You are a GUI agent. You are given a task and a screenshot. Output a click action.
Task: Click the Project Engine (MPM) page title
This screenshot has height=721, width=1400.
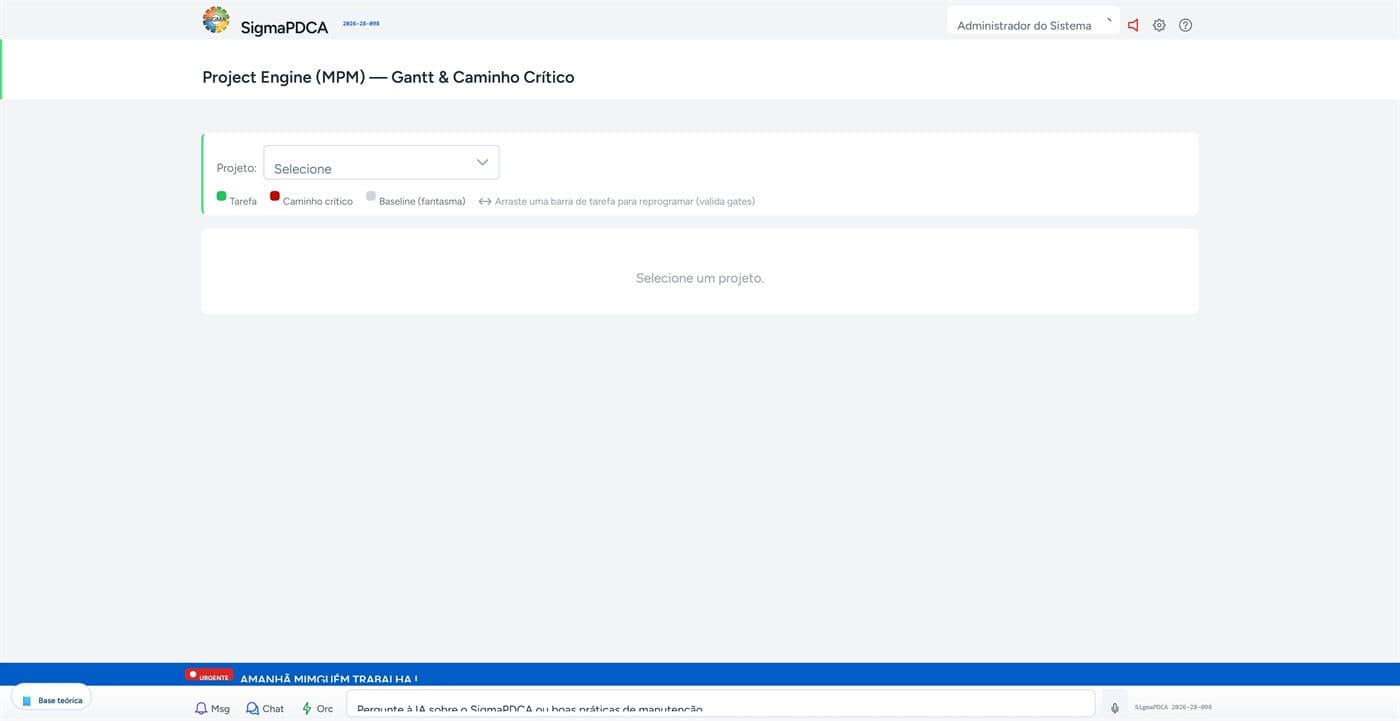388,77
